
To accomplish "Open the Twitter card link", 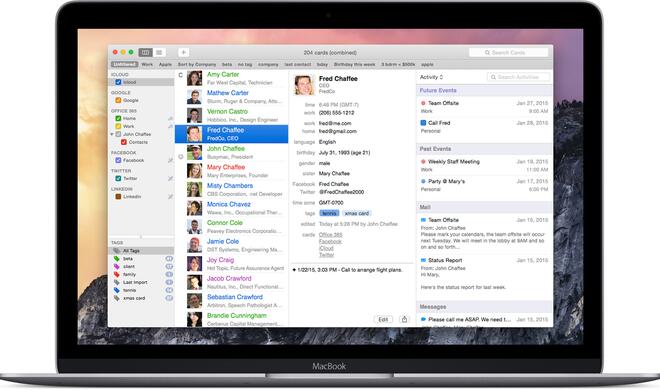I will click(x=326, y=255).
